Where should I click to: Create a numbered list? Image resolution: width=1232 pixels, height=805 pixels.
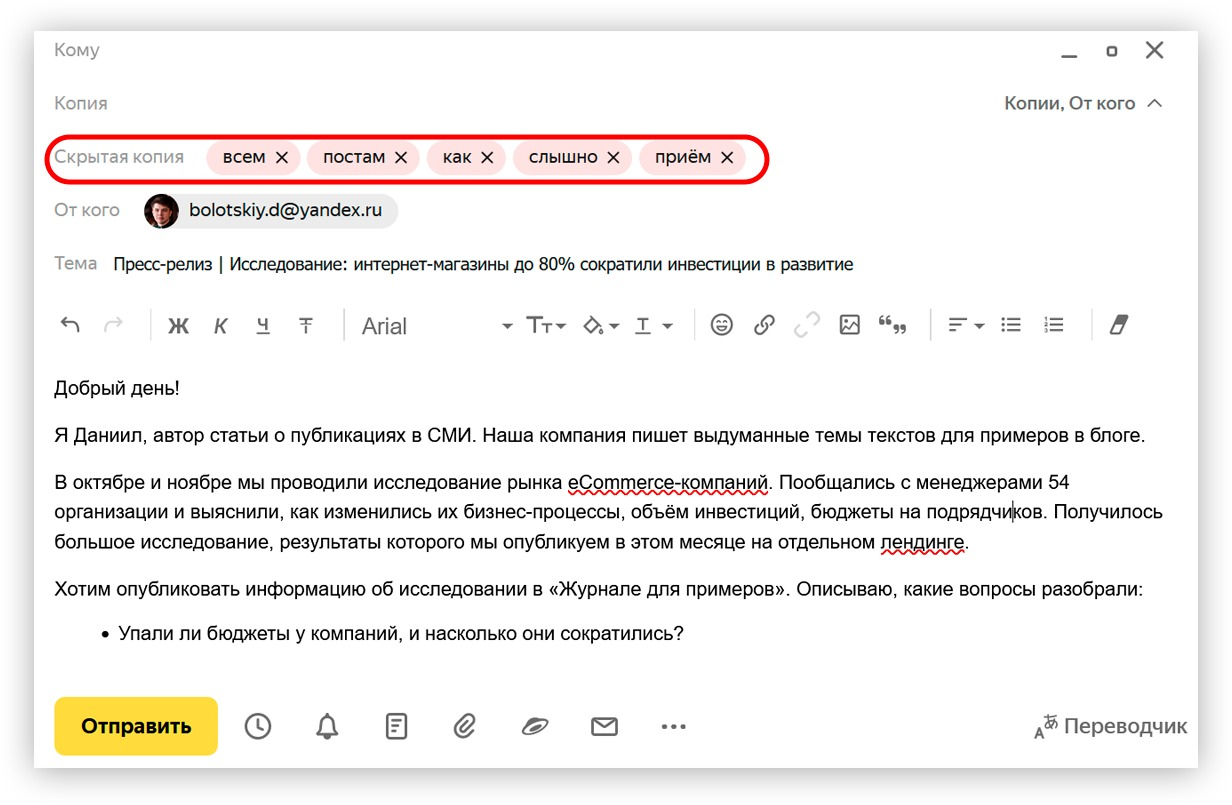pyautogui.click(x=1053, y=325)
